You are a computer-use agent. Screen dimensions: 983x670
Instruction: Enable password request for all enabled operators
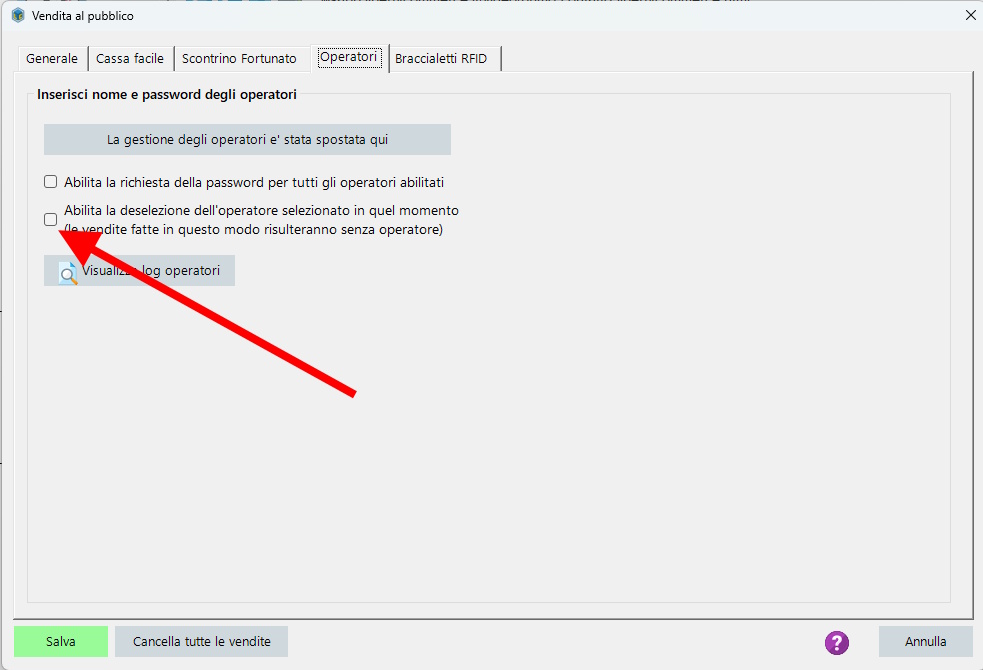pyautogui.click(x=50, y=182)
